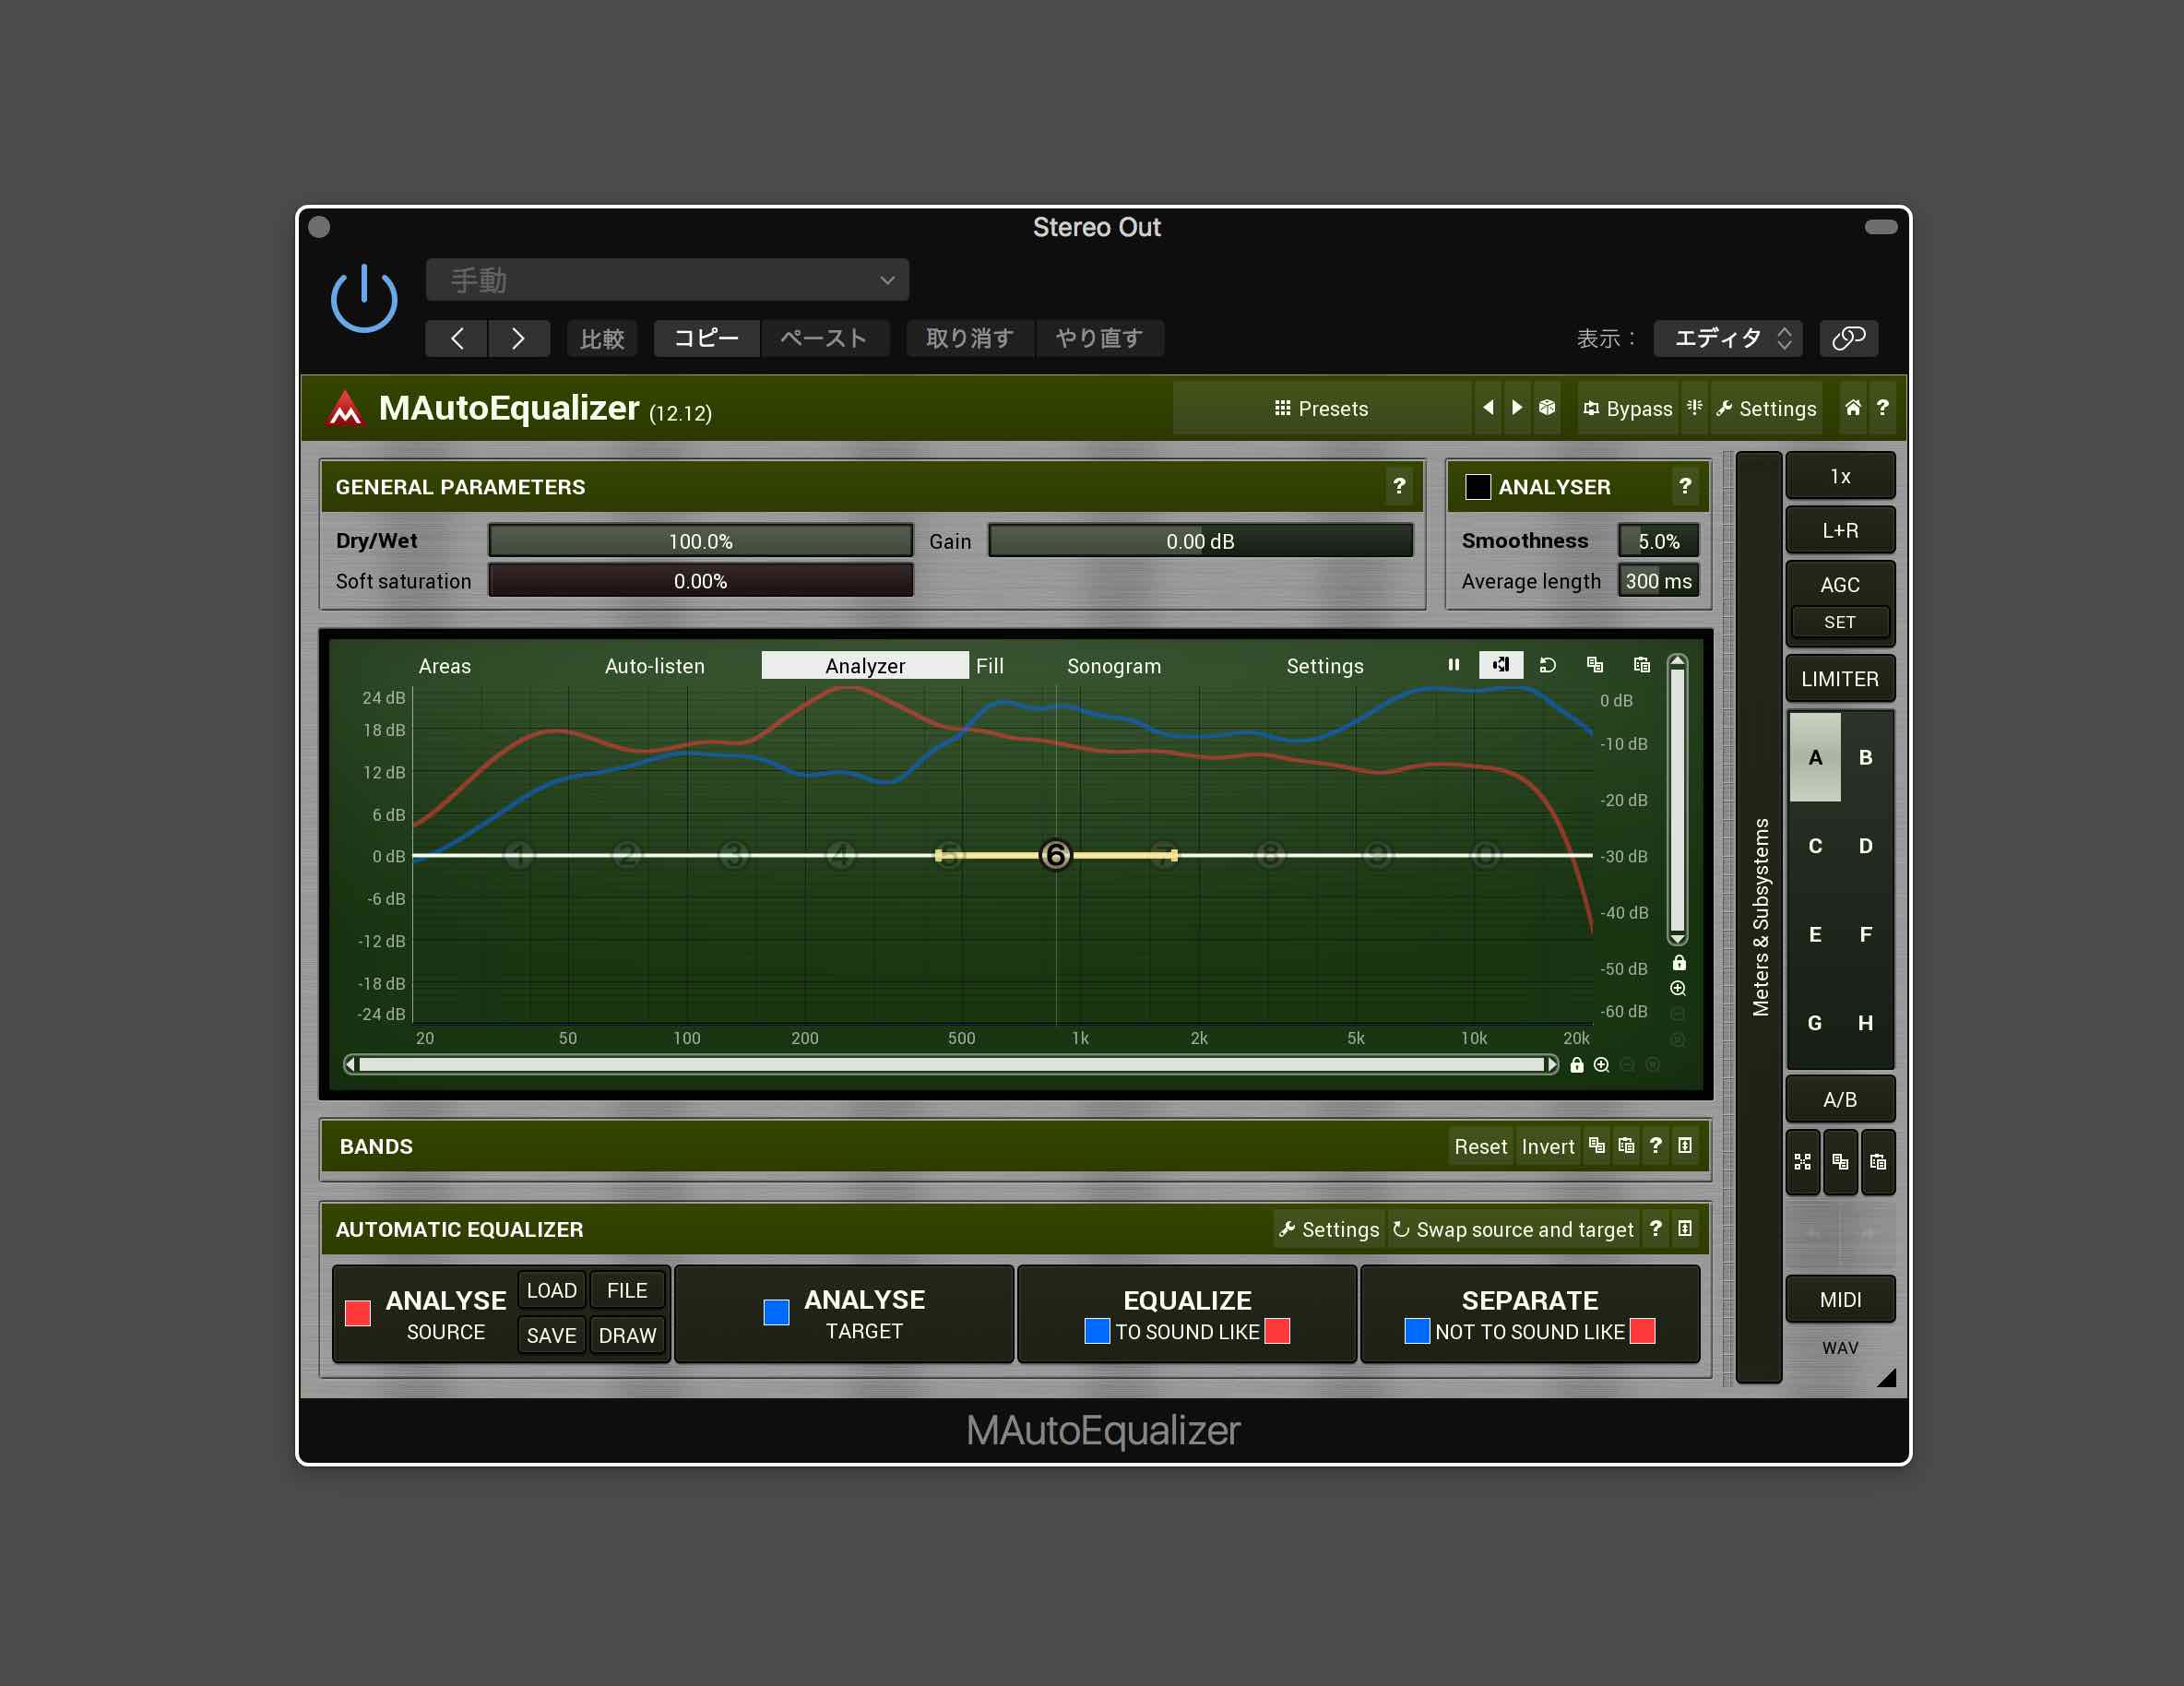Click the graph reset arrow icon
Viewport: 2184px width, 1686px height.
(x=1547, y=665)
